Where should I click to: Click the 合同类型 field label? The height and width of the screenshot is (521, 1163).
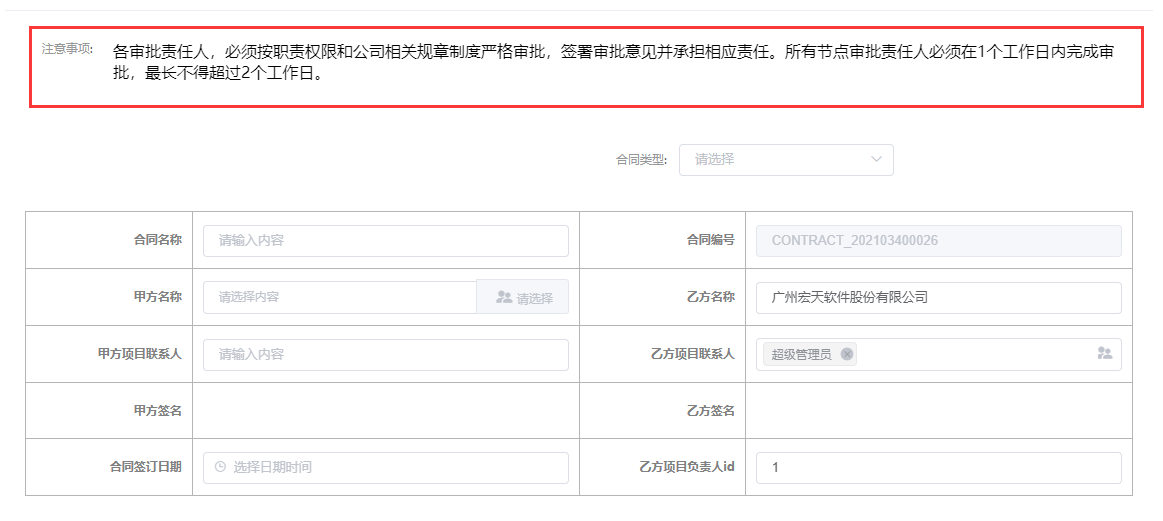641,160
